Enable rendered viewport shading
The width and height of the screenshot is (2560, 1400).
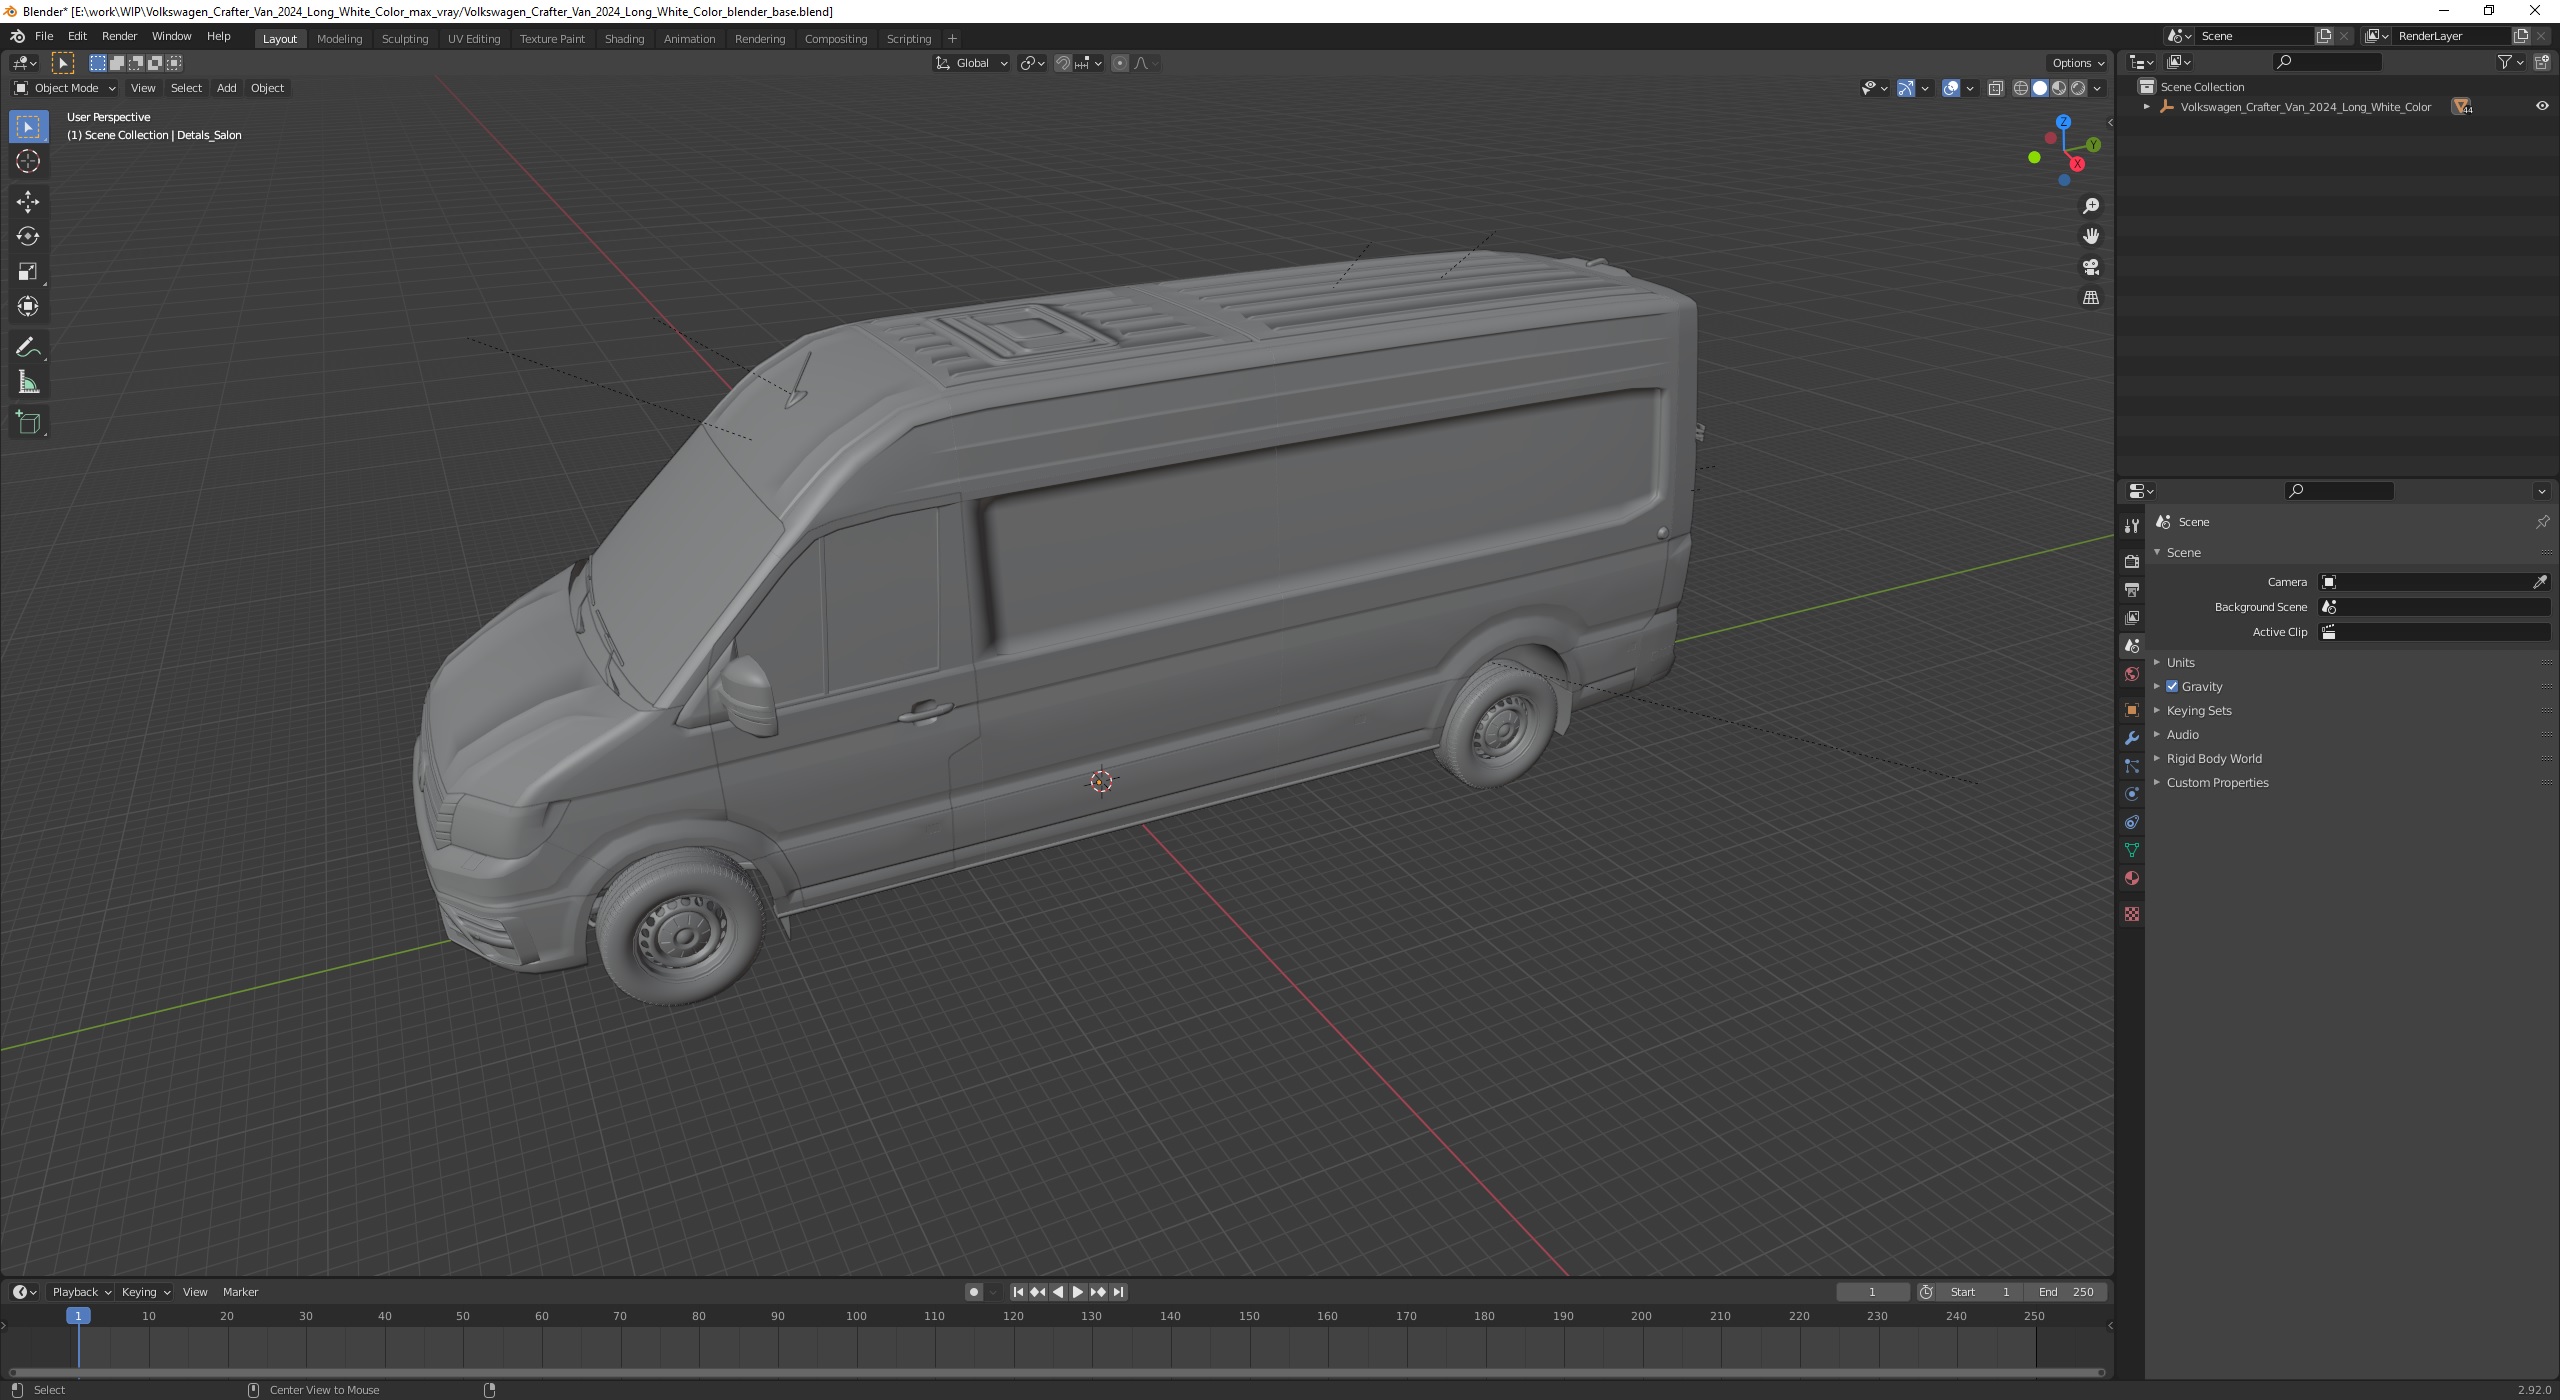click(2078, 88)
